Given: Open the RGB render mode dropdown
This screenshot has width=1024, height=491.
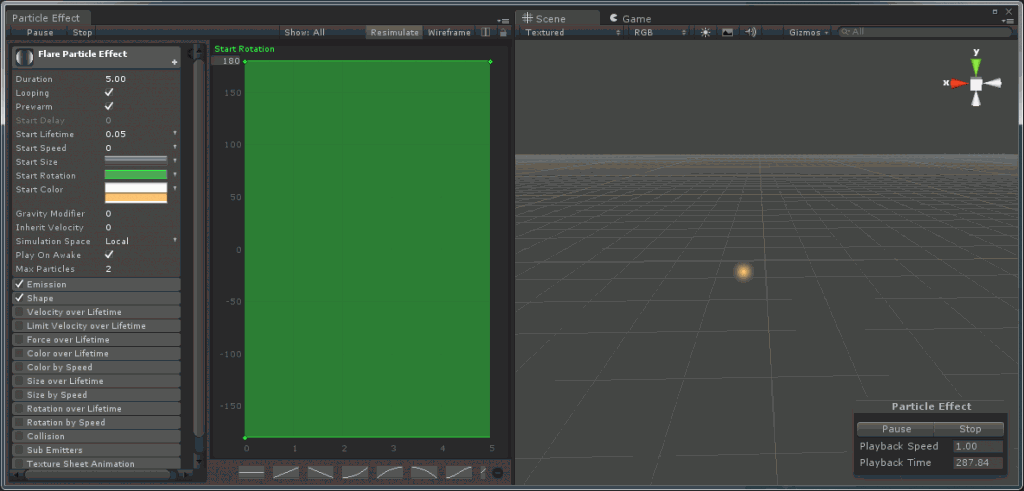Looking at the screenshot, I should [660, 32].
